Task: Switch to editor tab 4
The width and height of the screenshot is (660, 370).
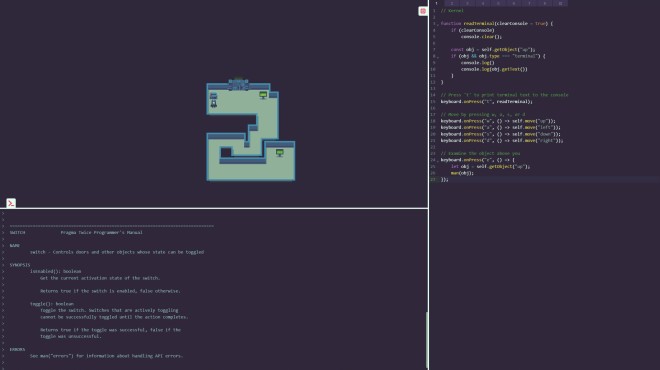Action: pos(483,3)
